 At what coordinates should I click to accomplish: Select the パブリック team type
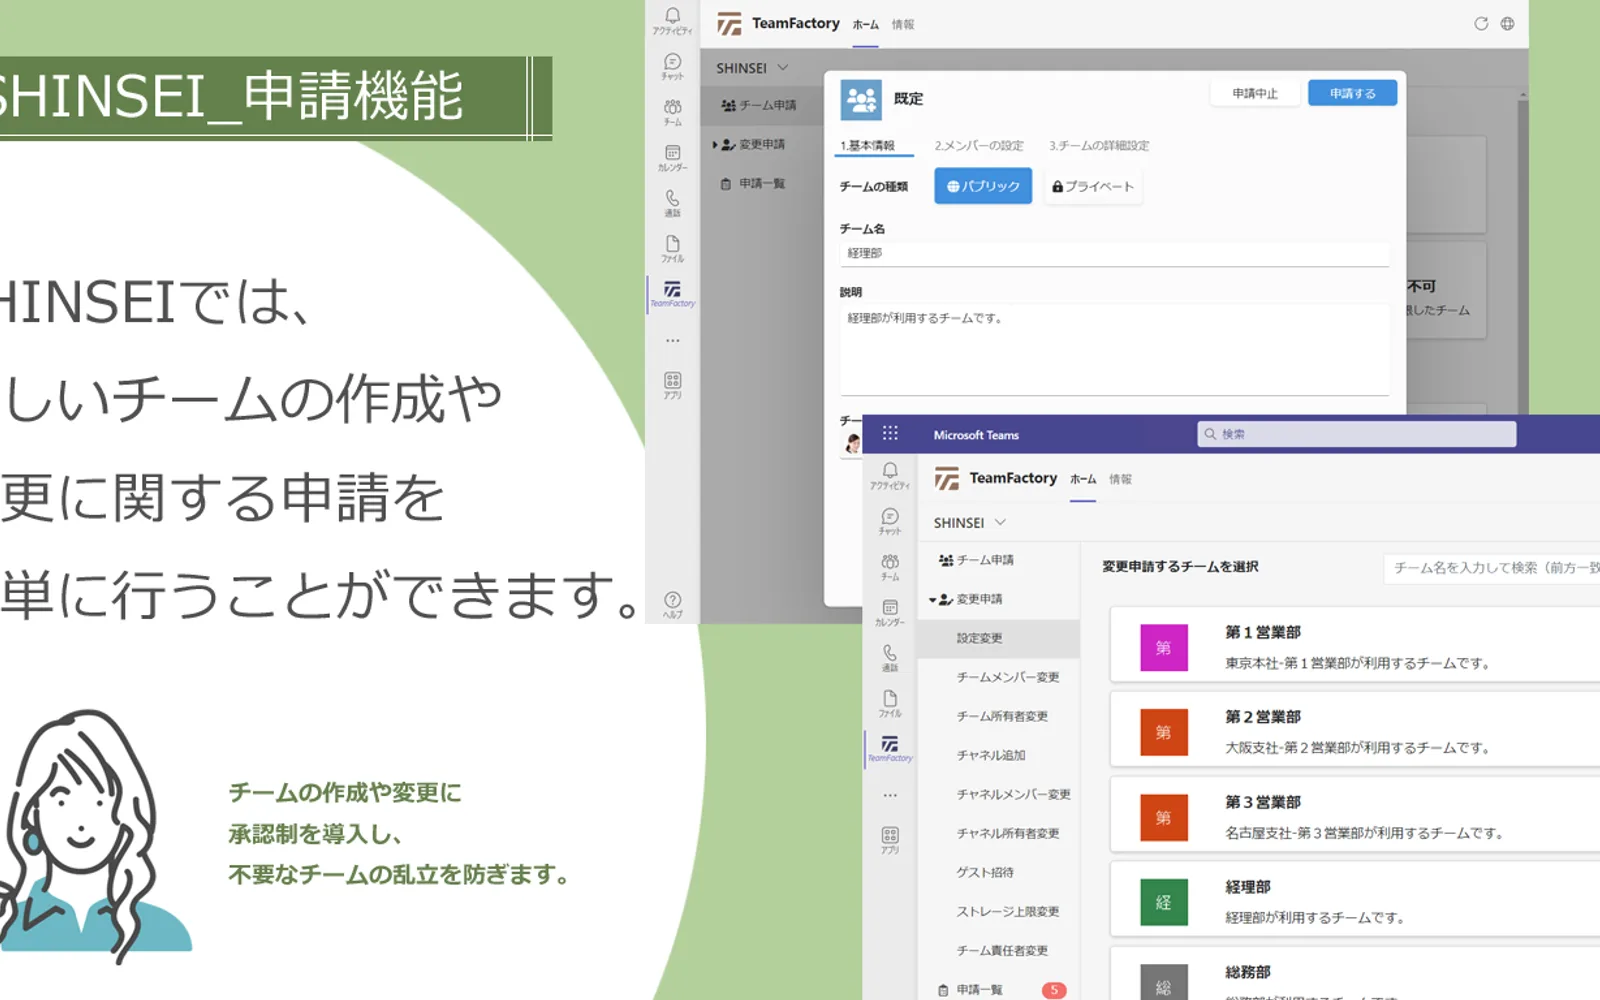(983, 186)
